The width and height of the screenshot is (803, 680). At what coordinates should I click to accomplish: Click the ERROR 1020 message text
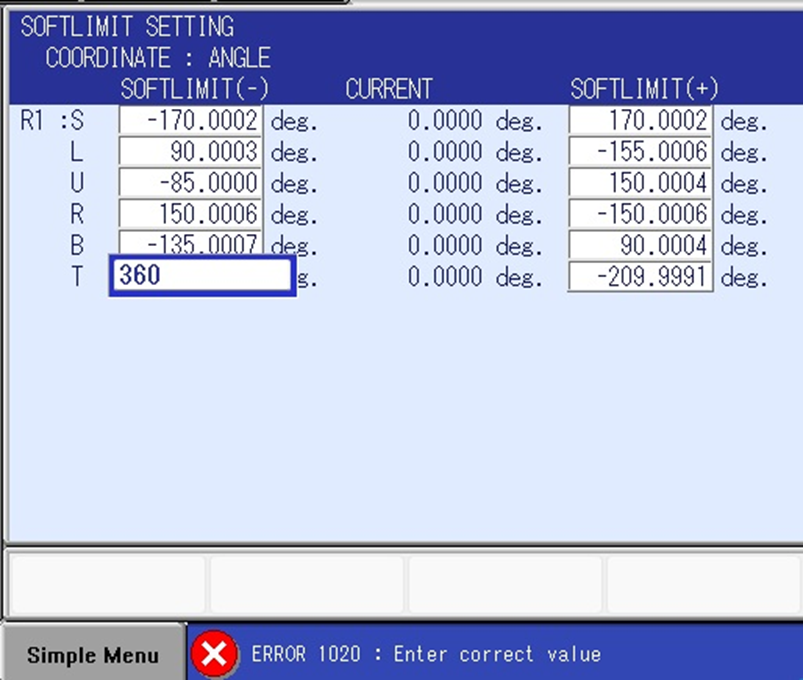(x=426, y=655)
